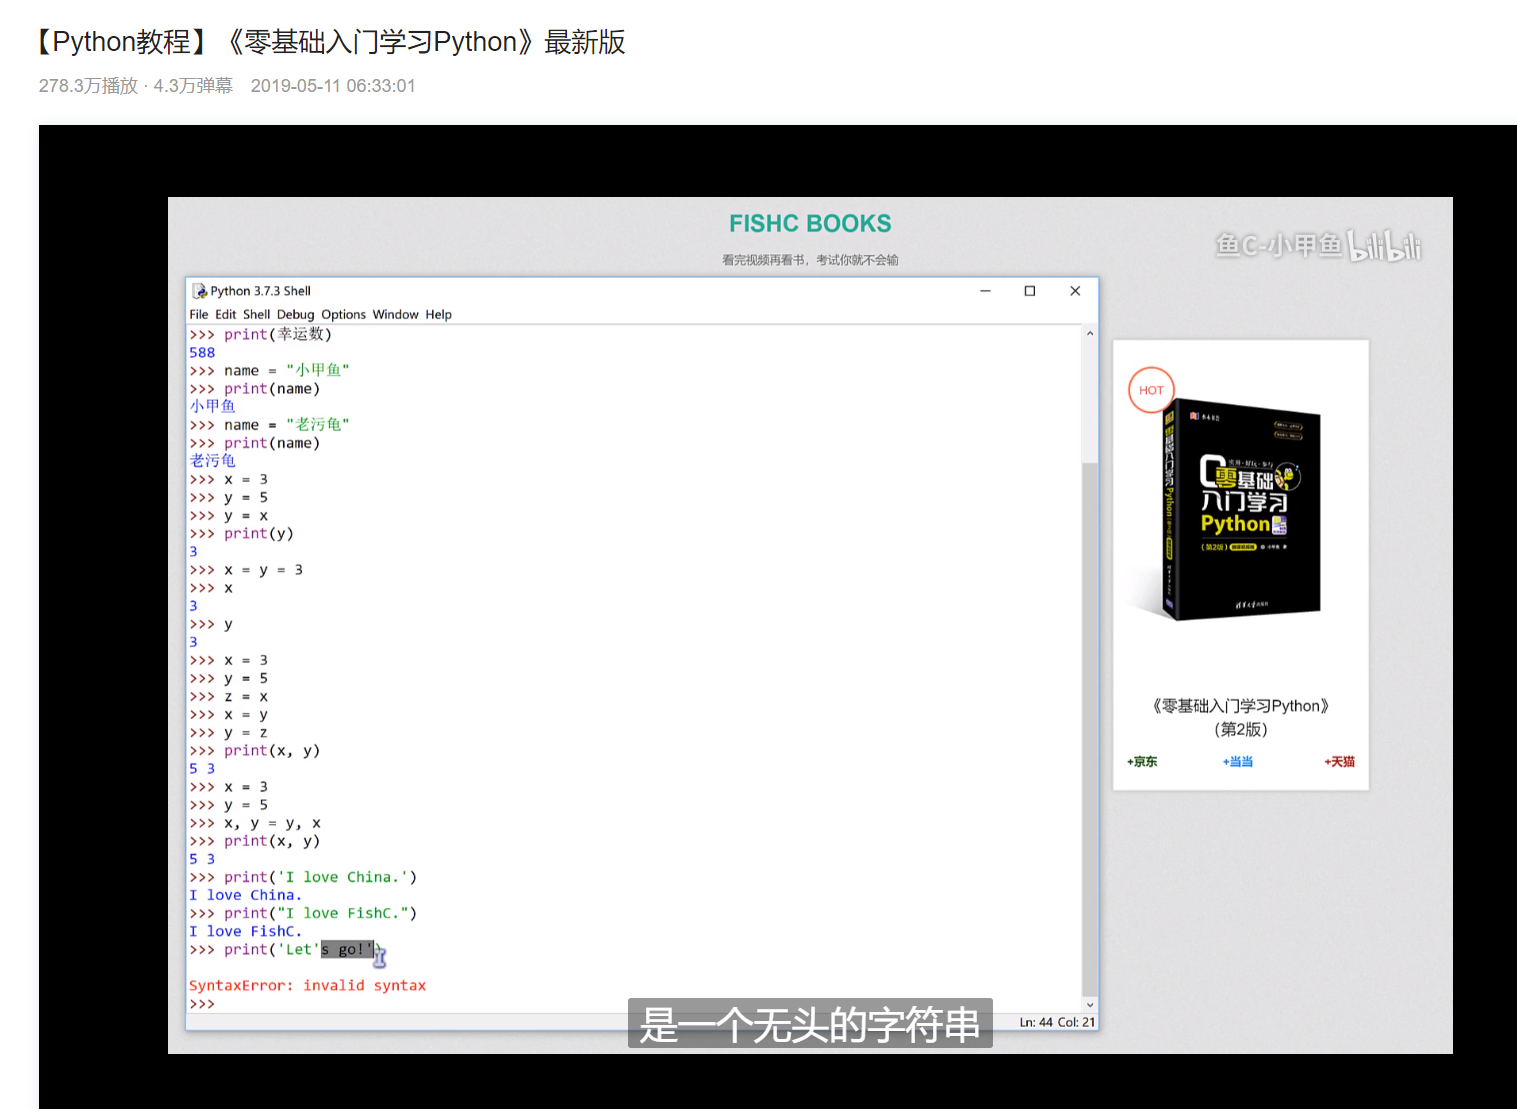Open the File menu in IDLE

click(199, 314)
